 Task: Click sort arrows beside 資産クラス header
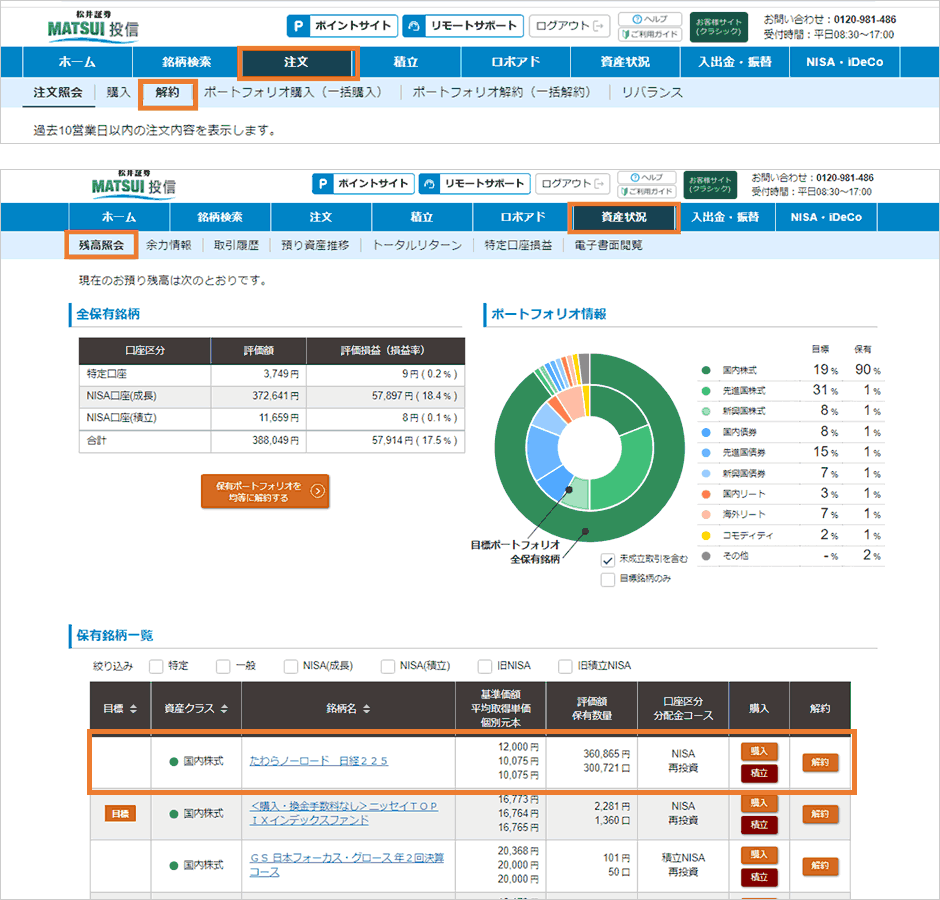point(222,708)
